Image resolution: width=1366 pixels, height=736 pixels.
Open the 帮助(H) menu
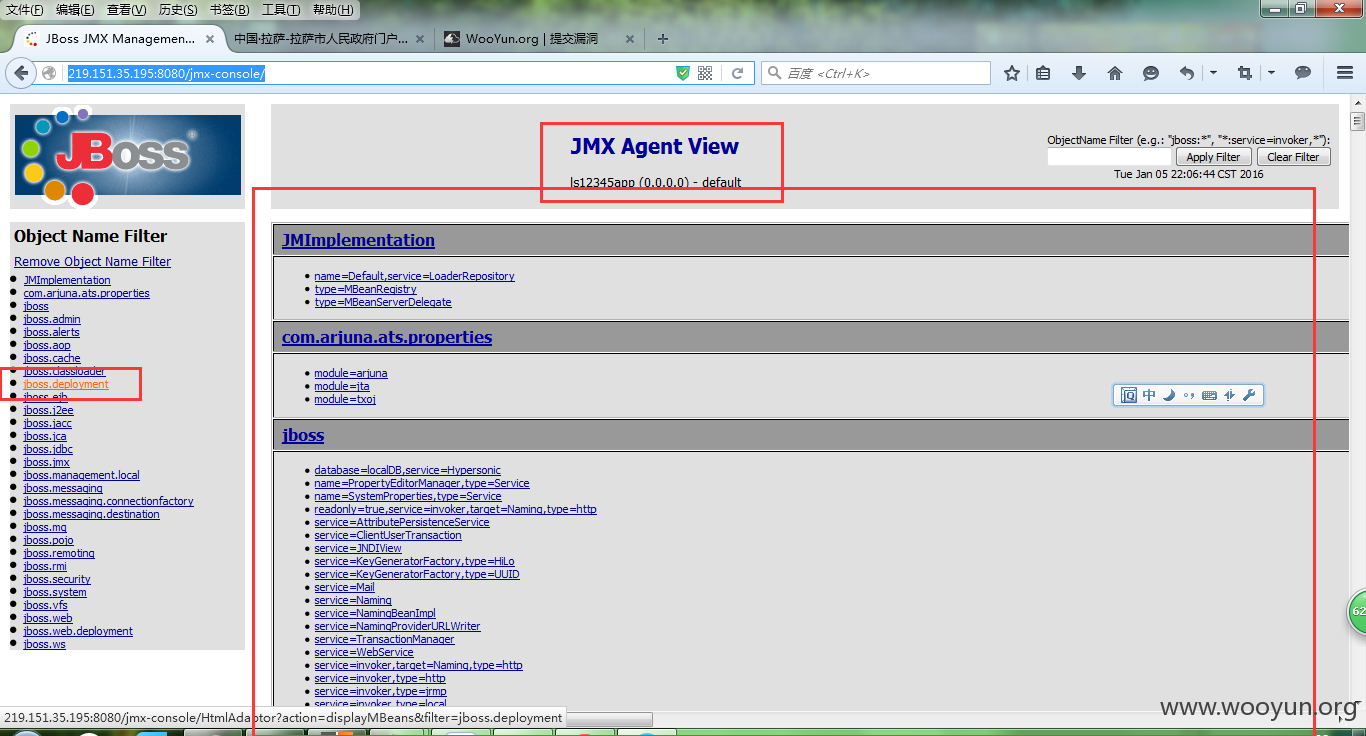pos(333,10)
